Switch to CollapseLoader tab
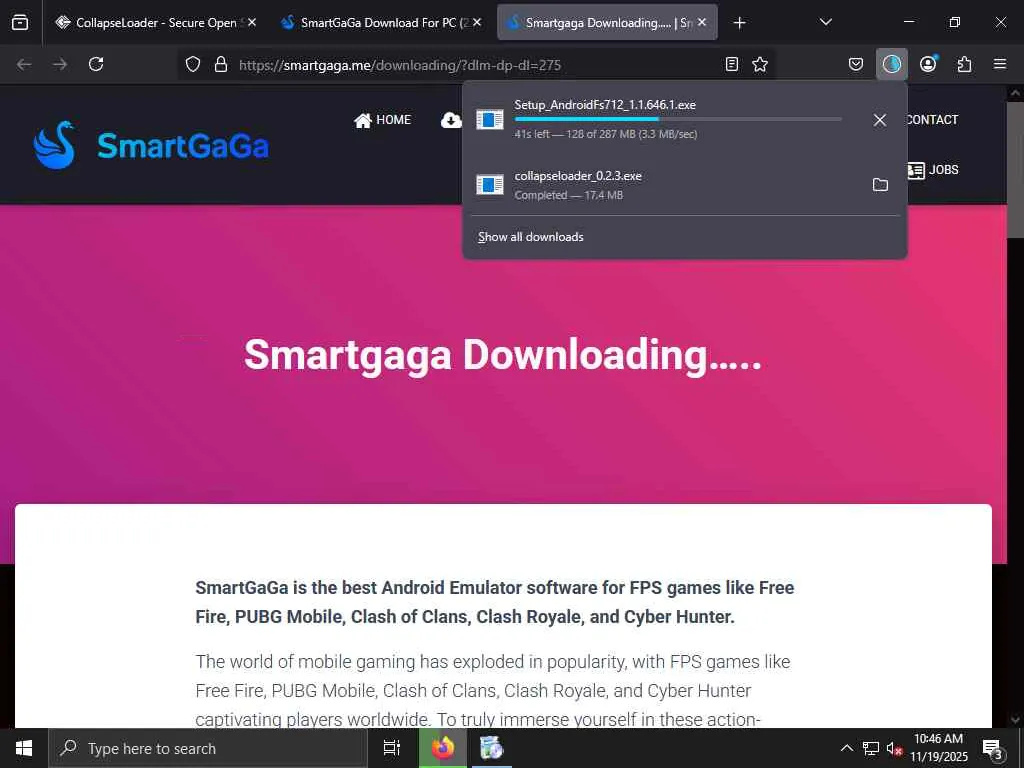This screenshot has height=768, width=1024. (155, 22)
